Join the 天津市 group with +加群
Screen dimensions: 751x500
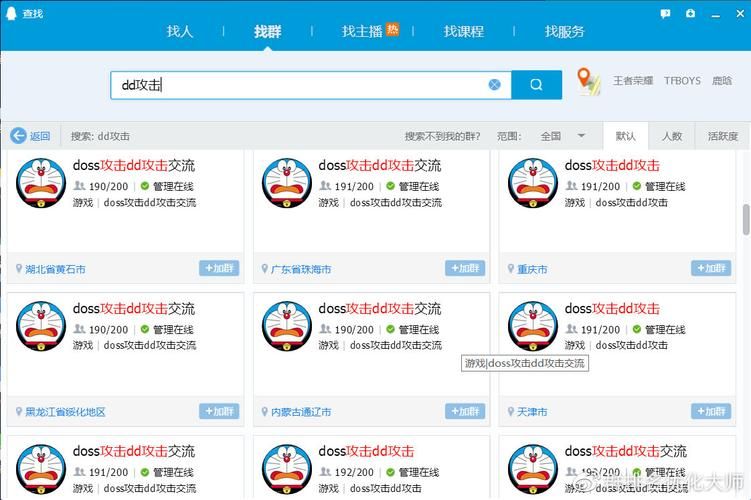pos(711,411)
